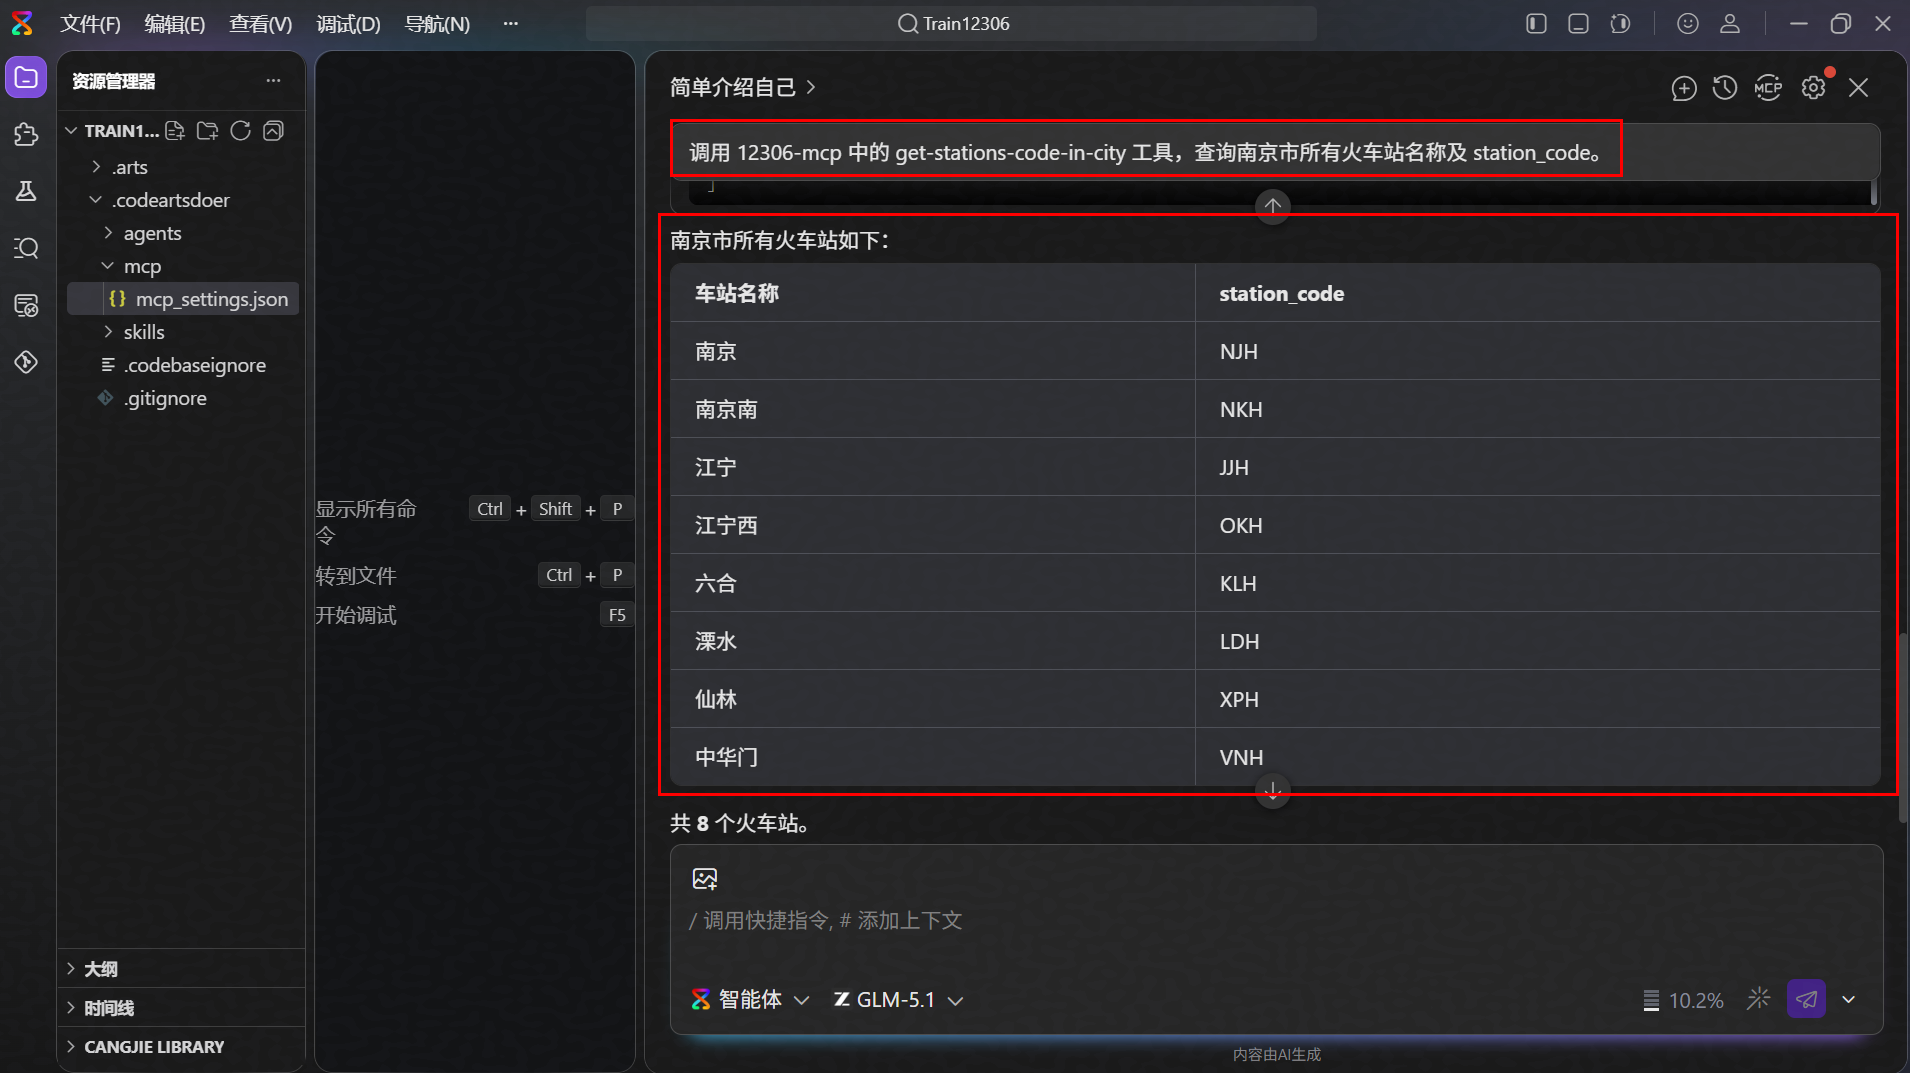
Task: Open mcp_settings.json file
Action: click(182, 299)
